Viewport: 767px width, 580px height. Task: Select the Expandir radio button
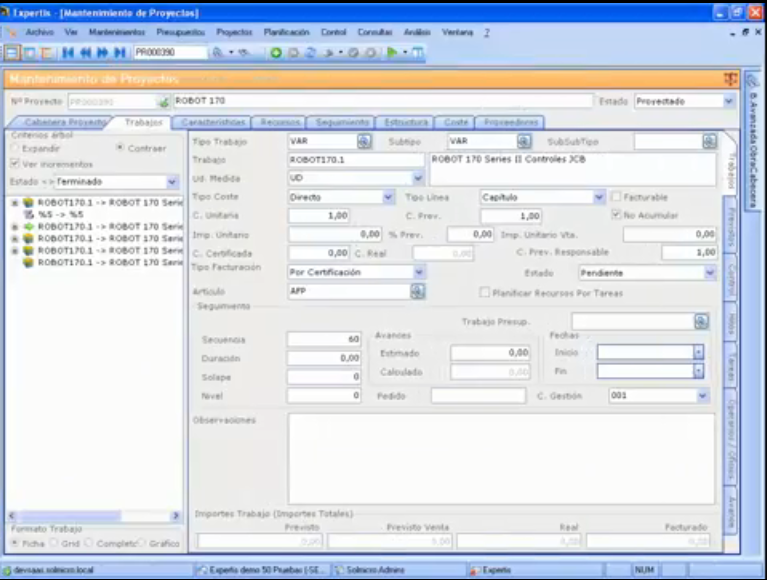[x=15, y=148]
